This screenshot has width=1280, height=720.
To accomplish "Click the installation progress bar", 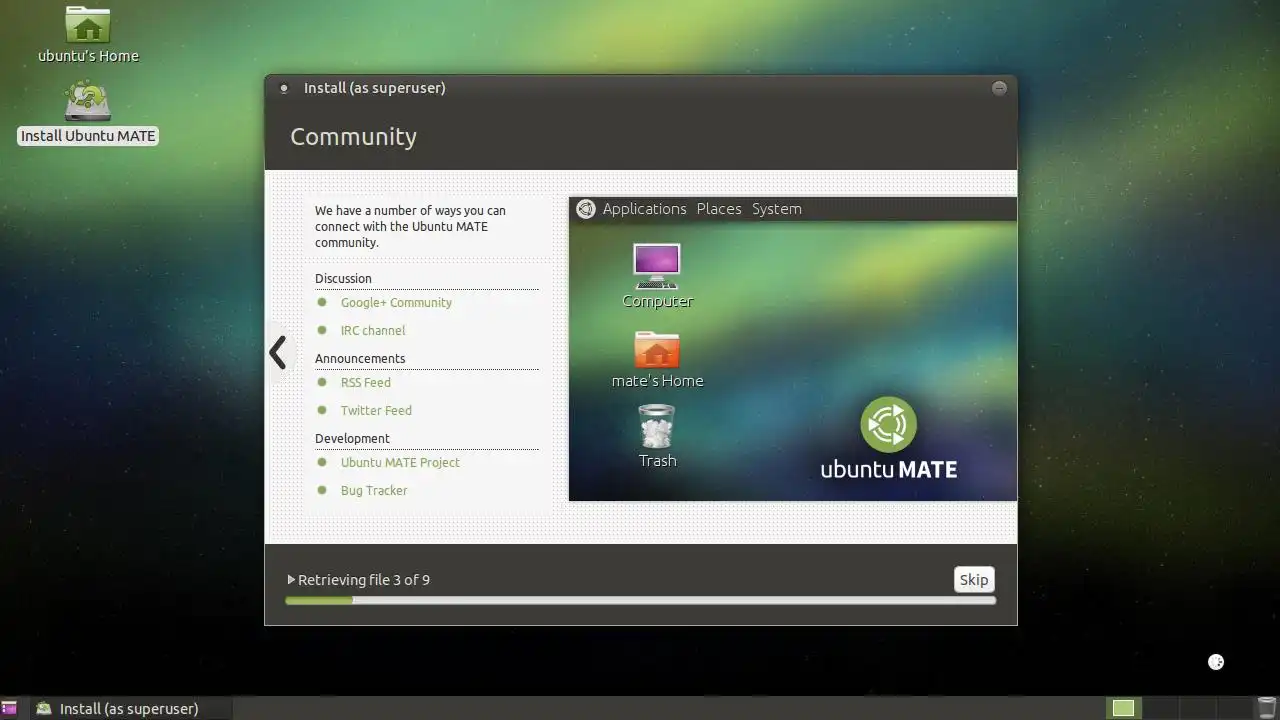I will point(640,601).
